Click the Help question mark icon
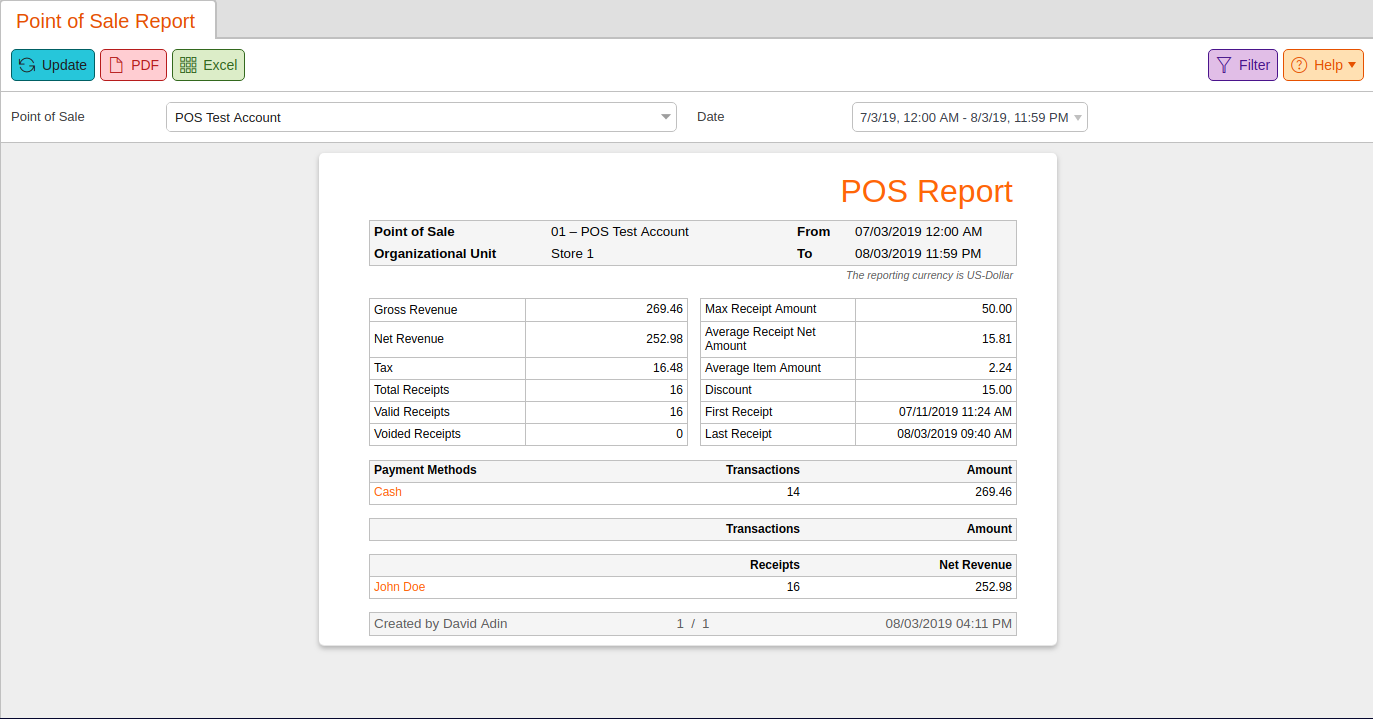Viewport: 1373px width, 719px height. (x=1299, y=65)
